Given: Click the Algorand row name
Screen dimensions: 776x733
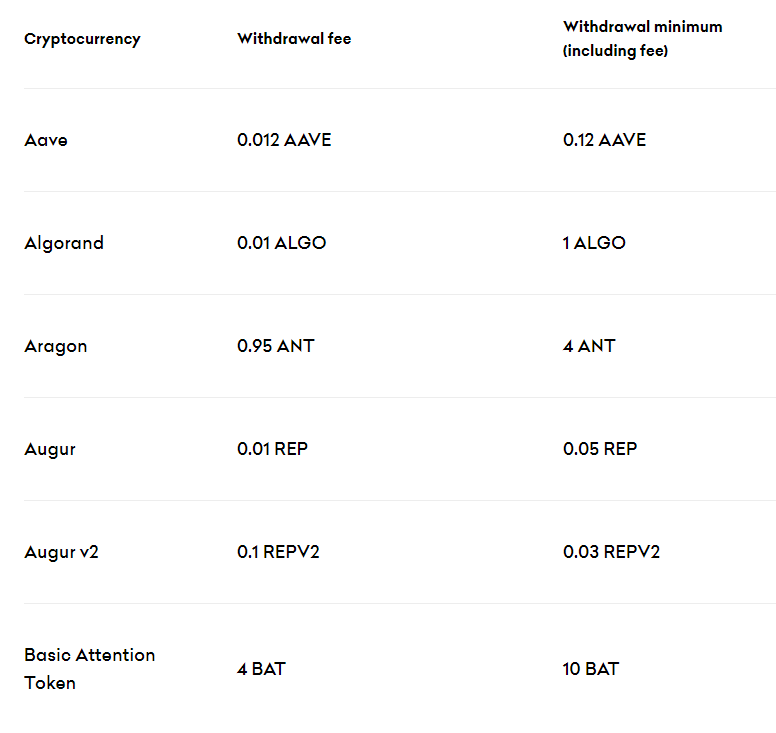Looking at the screenshot, I should pyautogui.click(x=64, y=244).
